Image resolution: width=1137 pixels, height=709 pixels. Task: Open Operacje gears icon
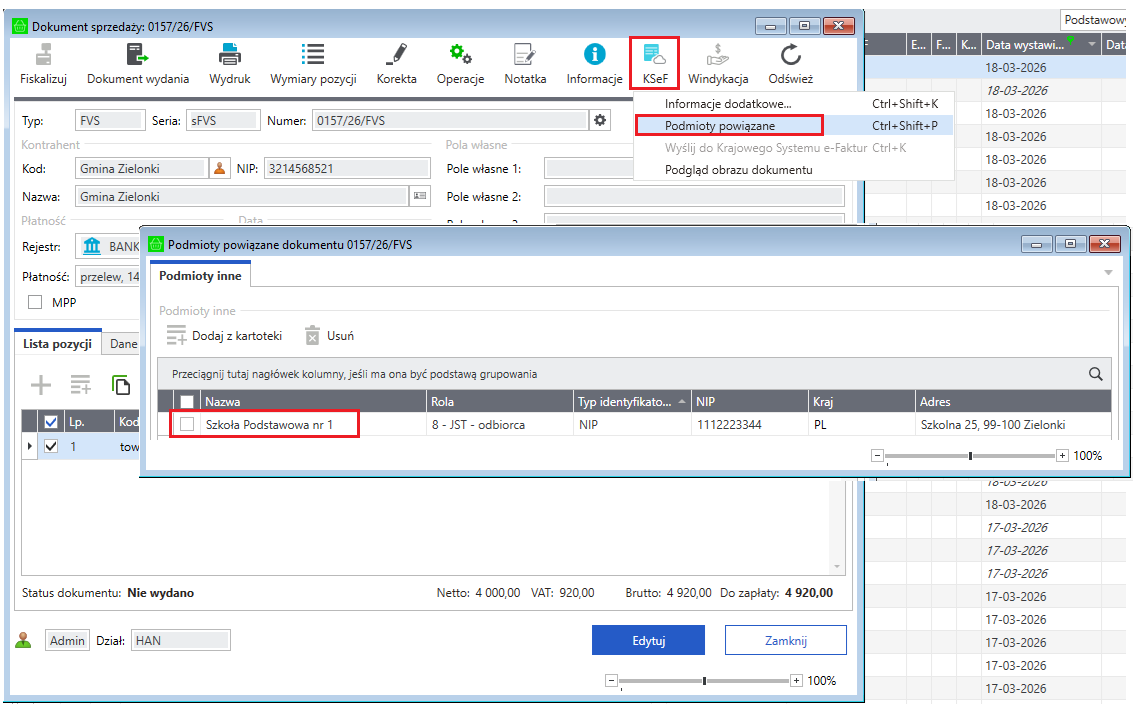click(x=460, y=64)
